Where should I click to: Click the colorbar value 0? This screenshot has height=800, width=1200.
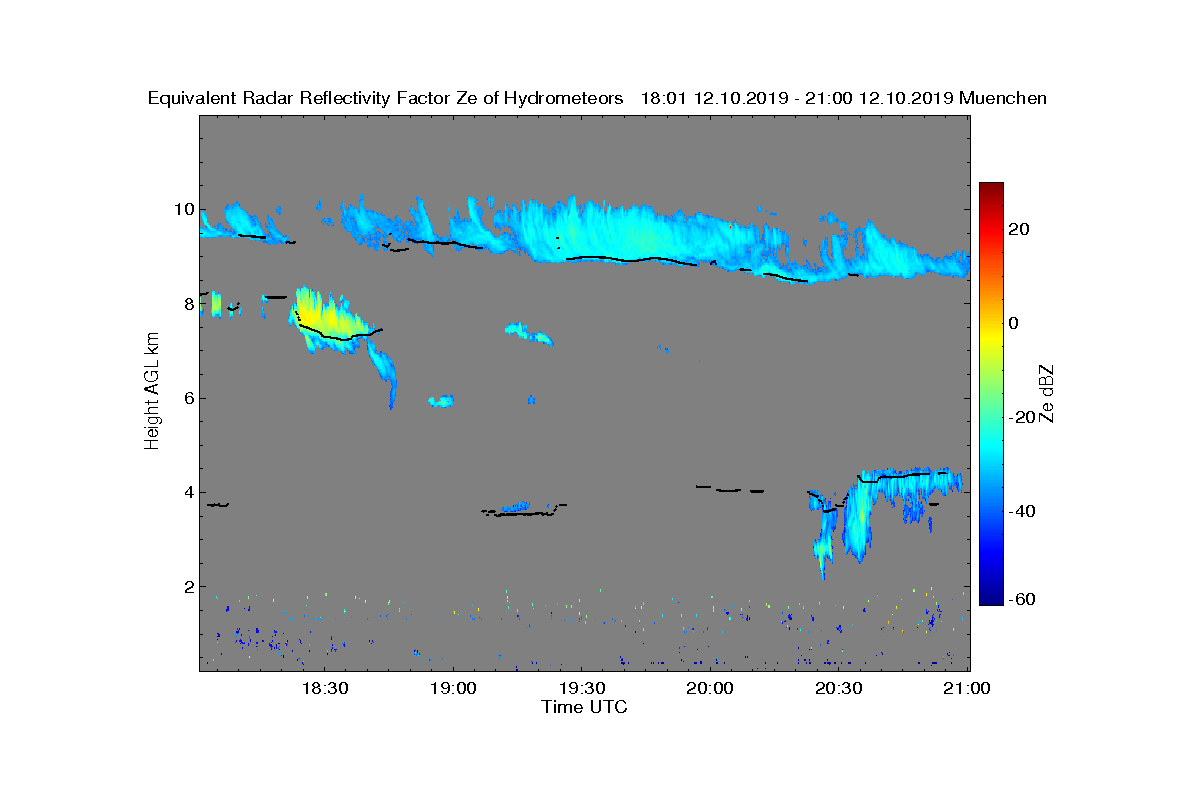coord(1014,323)
